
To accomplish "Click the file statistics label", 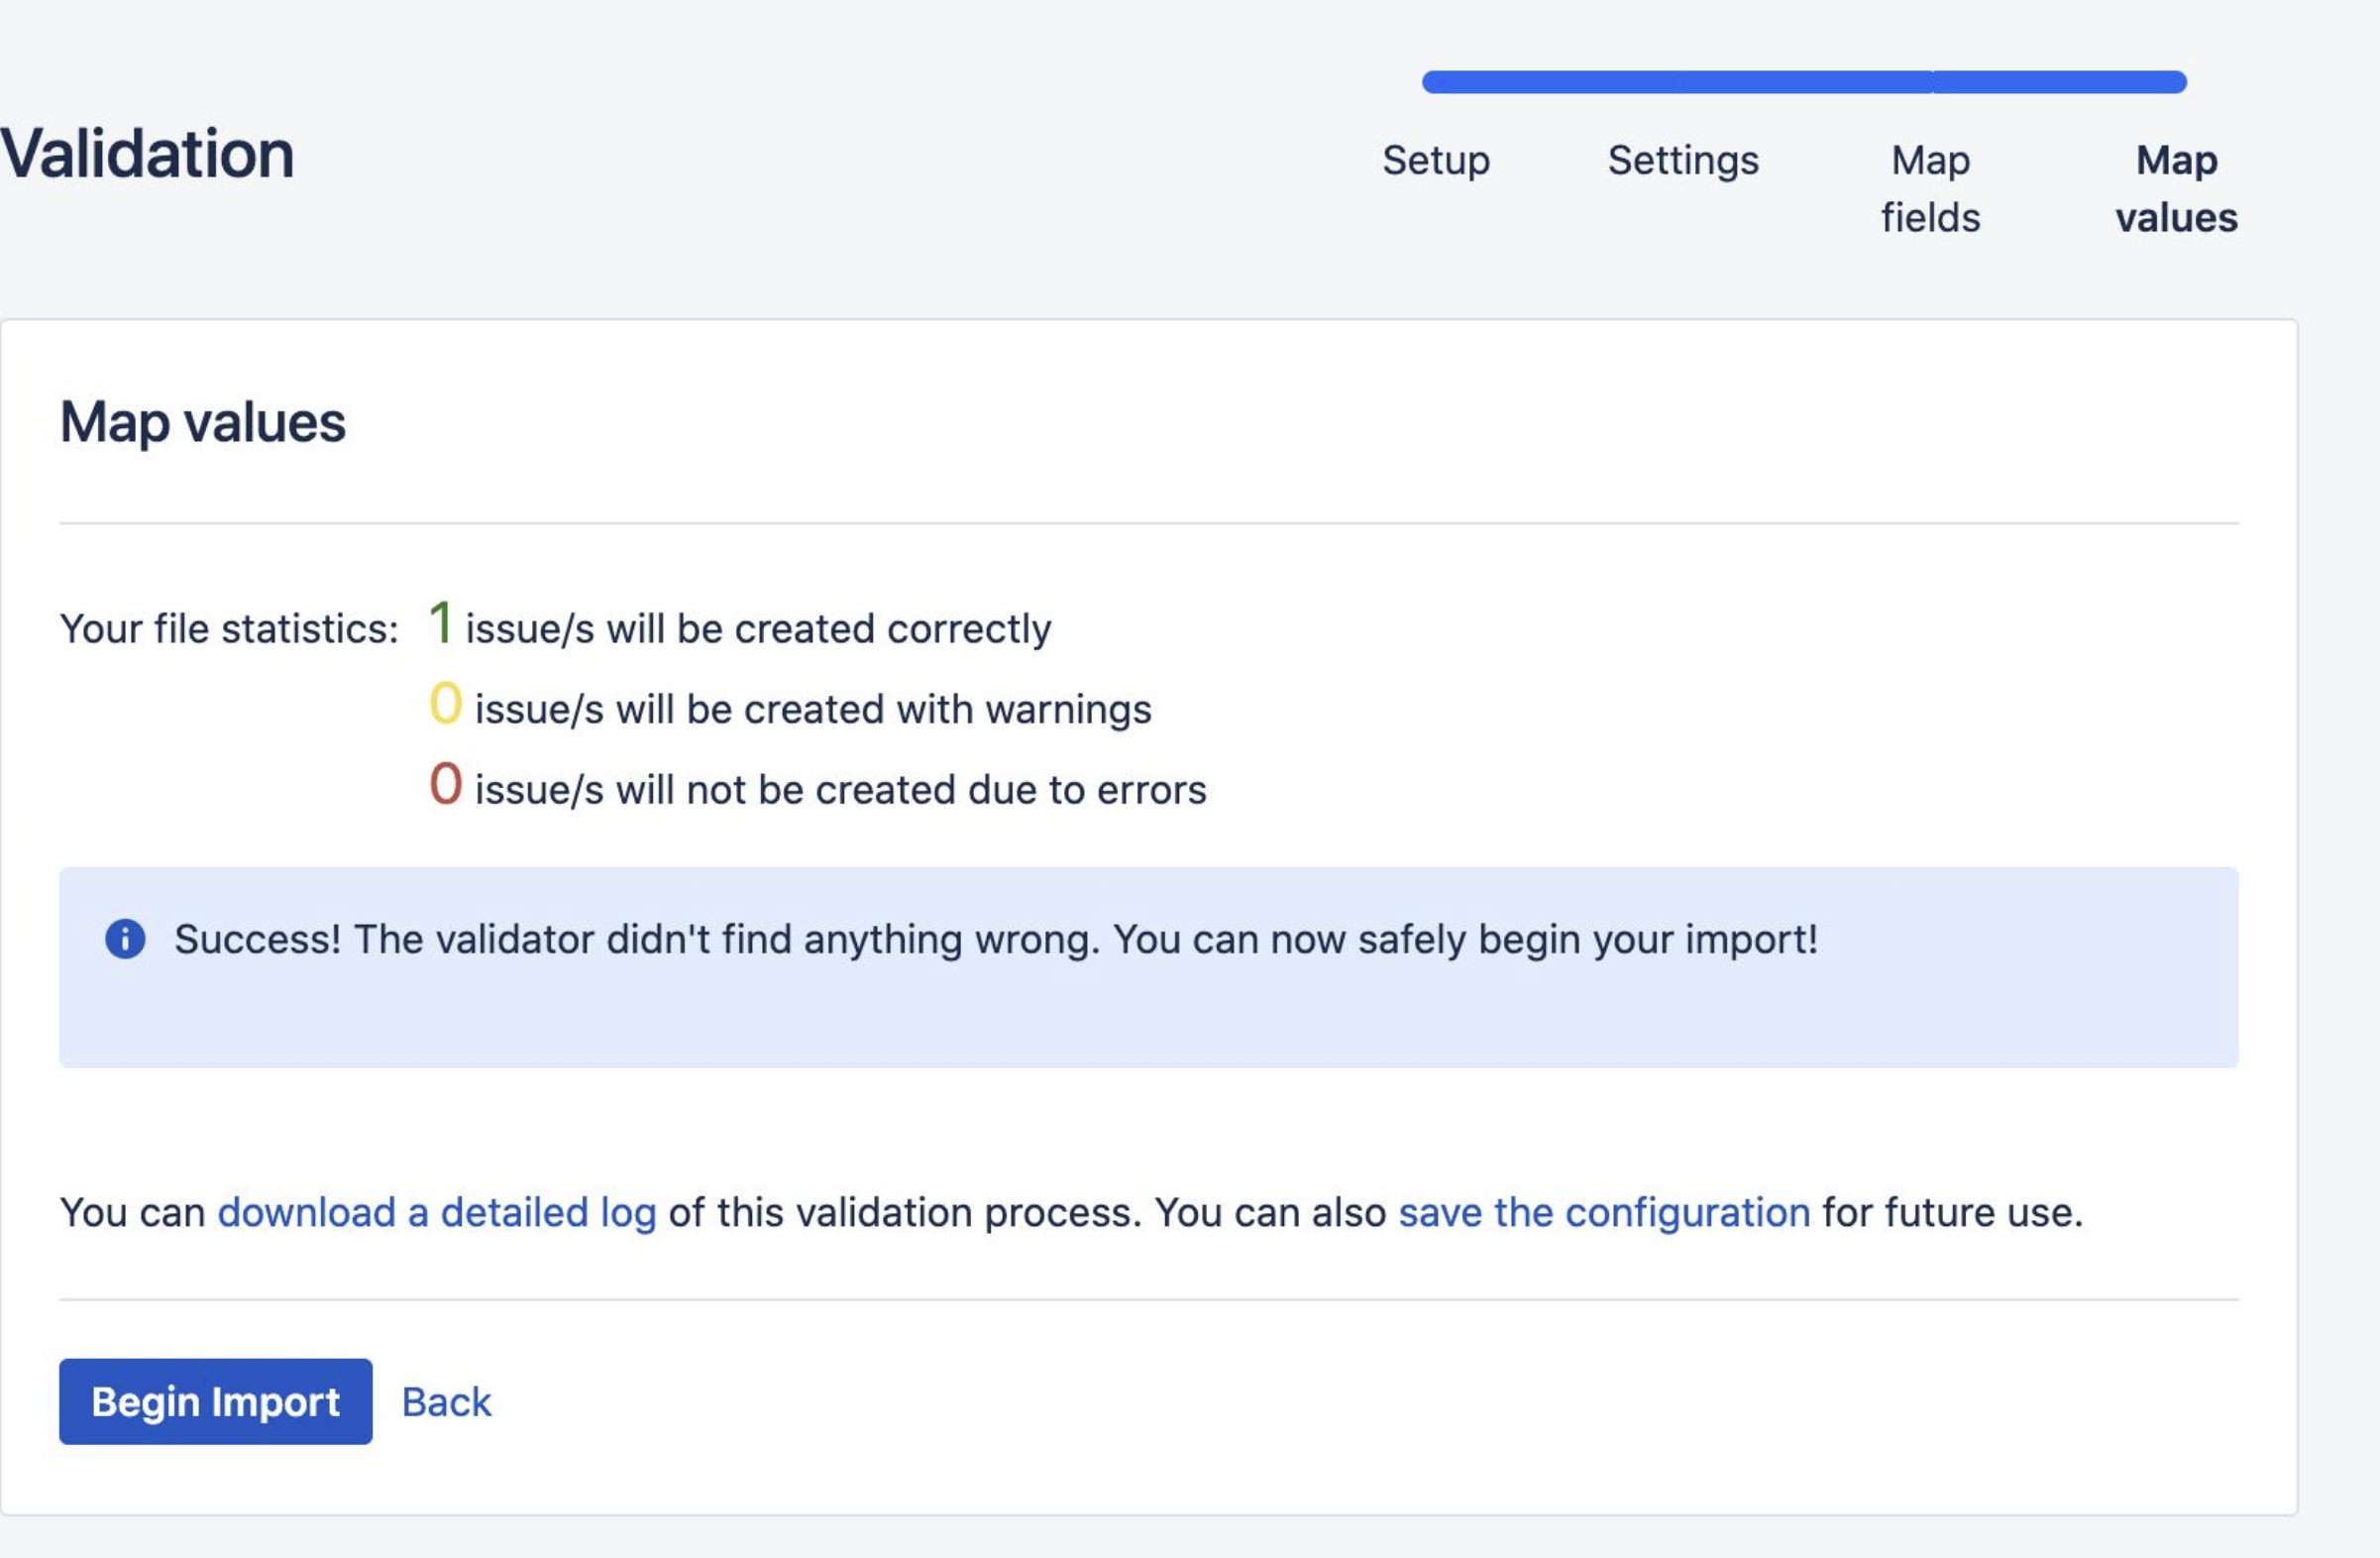I will [x=228, y=629].
